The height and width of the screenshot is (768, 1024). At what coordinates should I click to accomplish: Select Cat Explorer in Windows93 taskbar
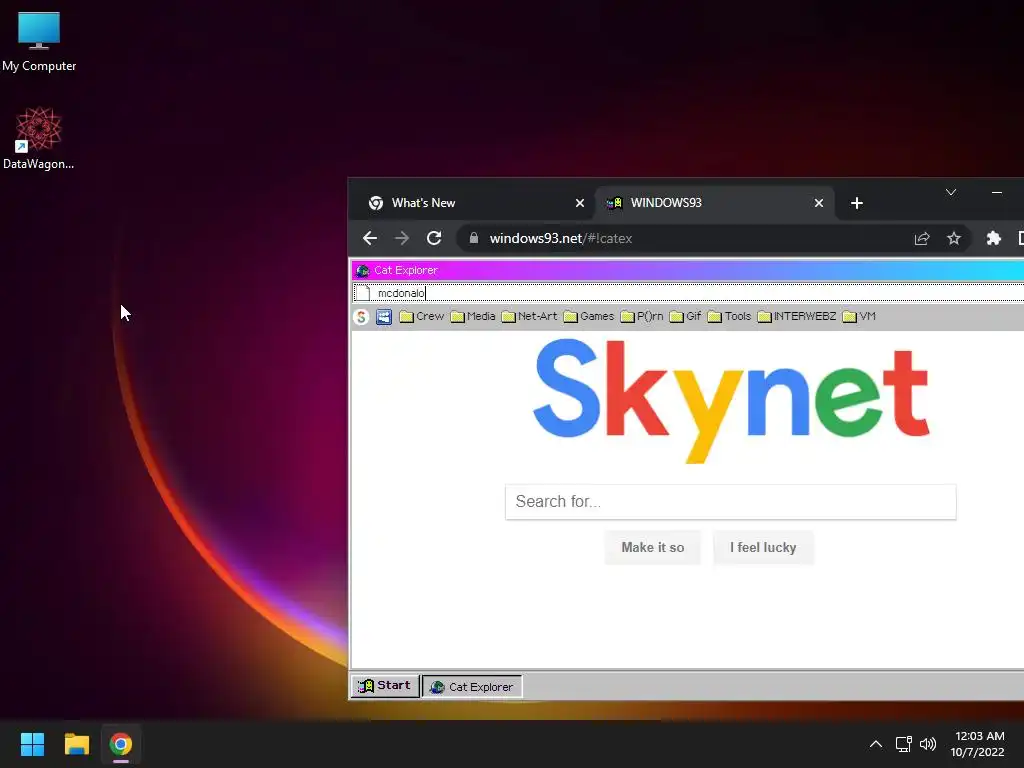[x=472, y=687]
